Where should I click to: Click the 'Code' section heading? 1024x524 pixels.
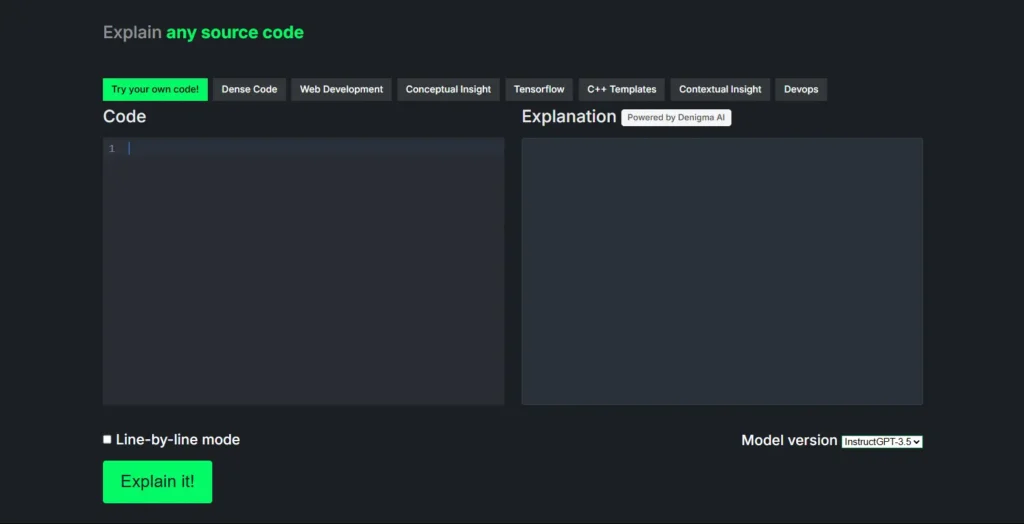(x=125, y=116)
